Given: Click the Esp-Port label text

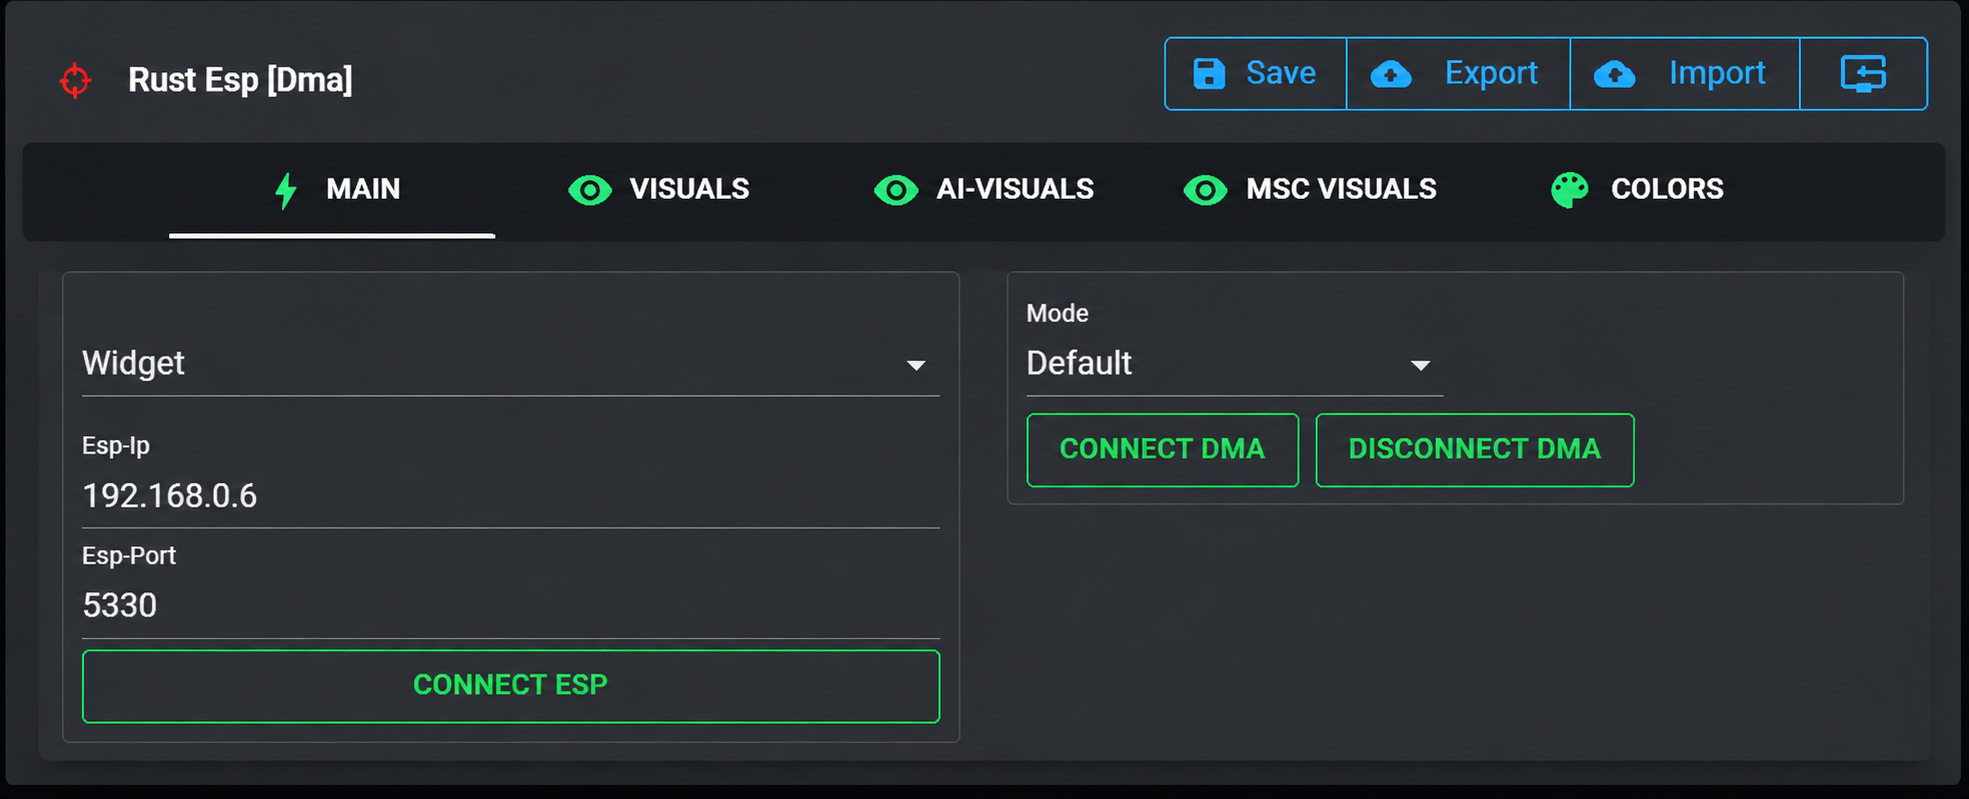Looking at the screenshot, I should tap(129, 555).
